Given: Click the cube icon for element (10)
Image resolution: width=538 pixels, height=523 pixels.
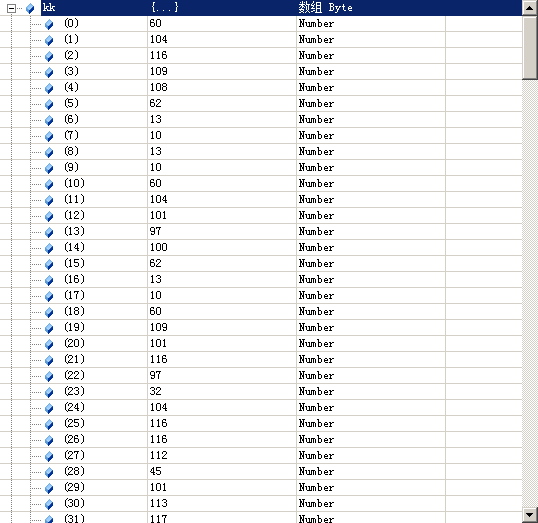Looking at the screenshot, I should [49, 184].
